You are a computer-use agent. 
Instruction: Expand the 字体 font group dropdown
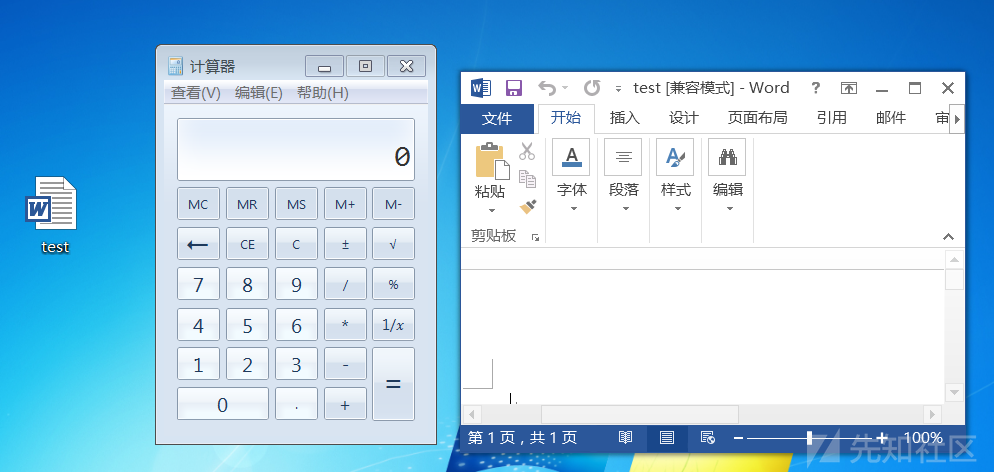pos(574,208)
